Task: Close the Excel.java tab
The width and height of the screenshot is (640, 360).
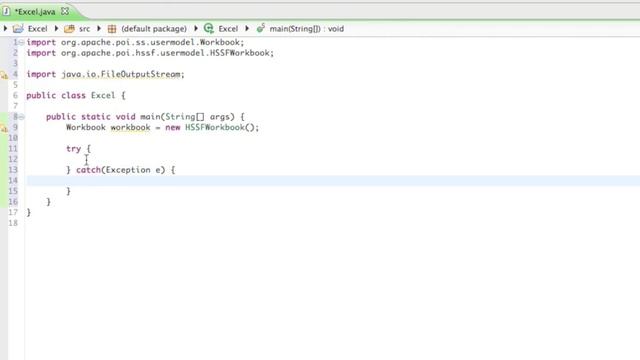Action: tap(65, 11)
